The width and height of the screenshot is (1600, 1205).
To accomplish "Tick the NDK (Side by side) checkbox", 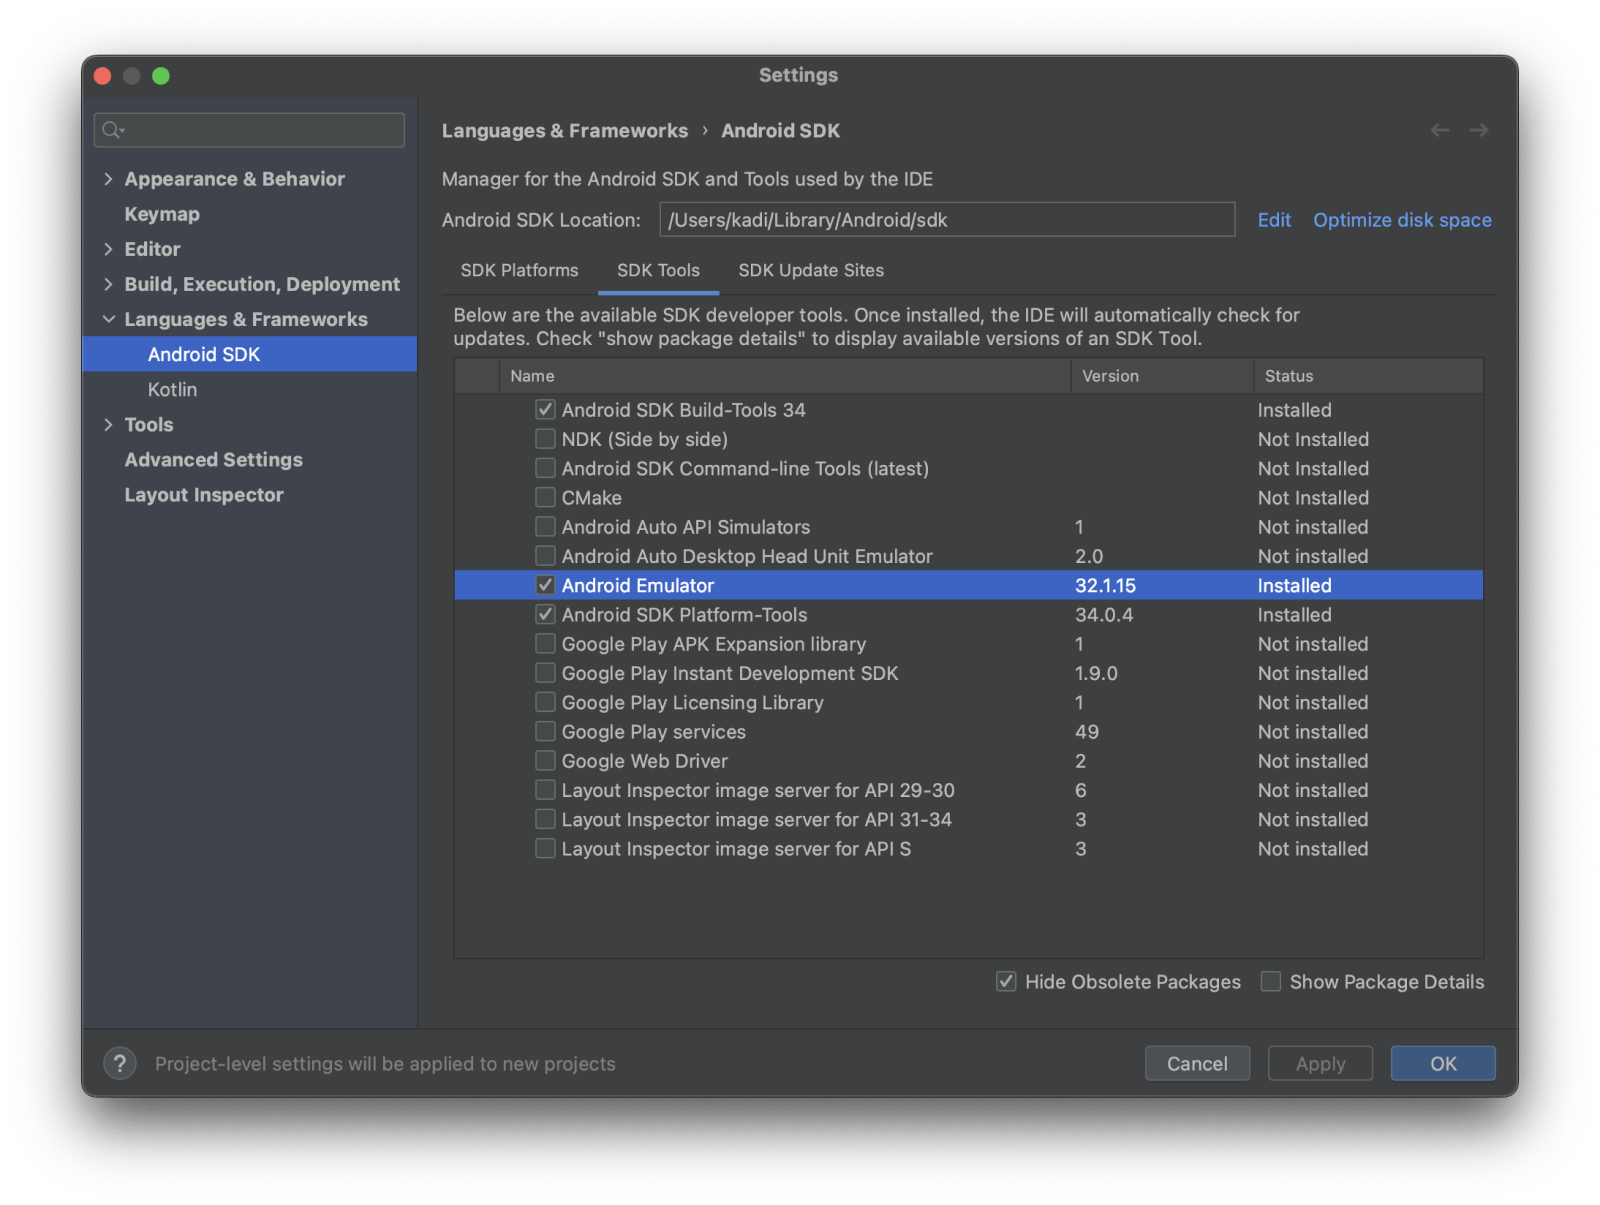I will (x=545, y=439).
